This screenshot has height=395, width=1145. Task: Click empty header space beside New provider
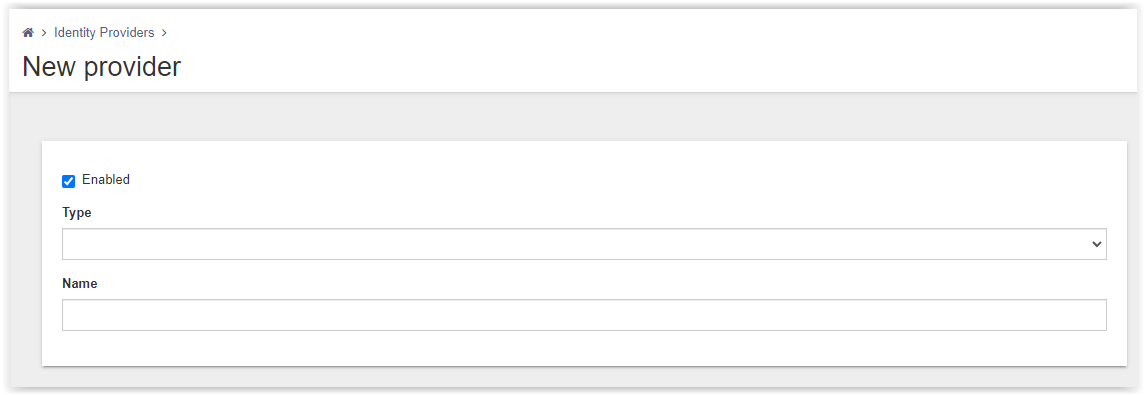tap(657, 67)
